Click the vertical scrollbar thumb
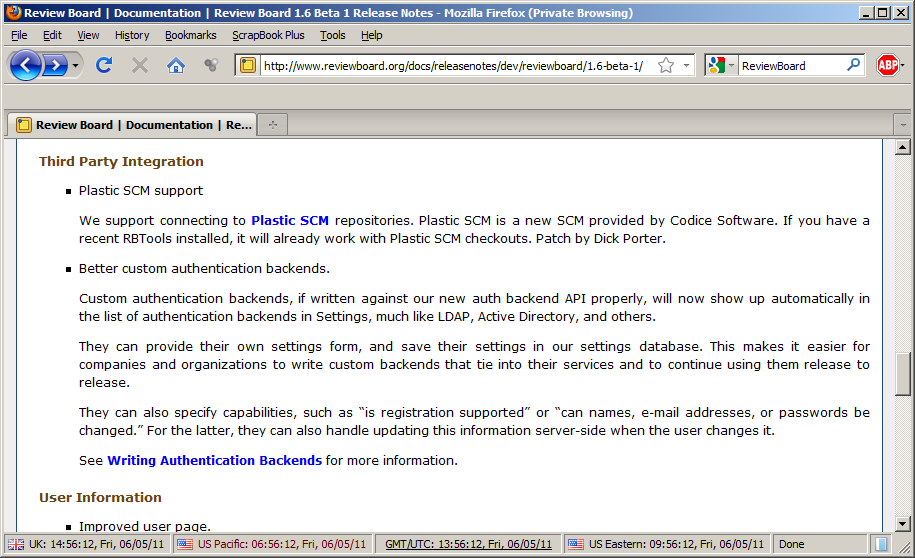 tap(902, 374)
